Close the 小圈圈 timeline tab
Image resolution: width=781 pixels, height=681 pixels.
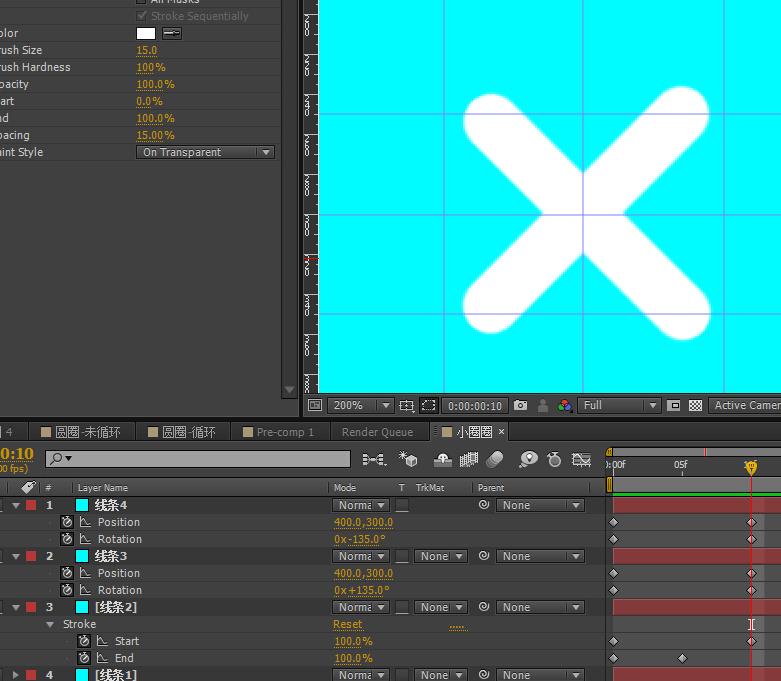tap(502, 431)
